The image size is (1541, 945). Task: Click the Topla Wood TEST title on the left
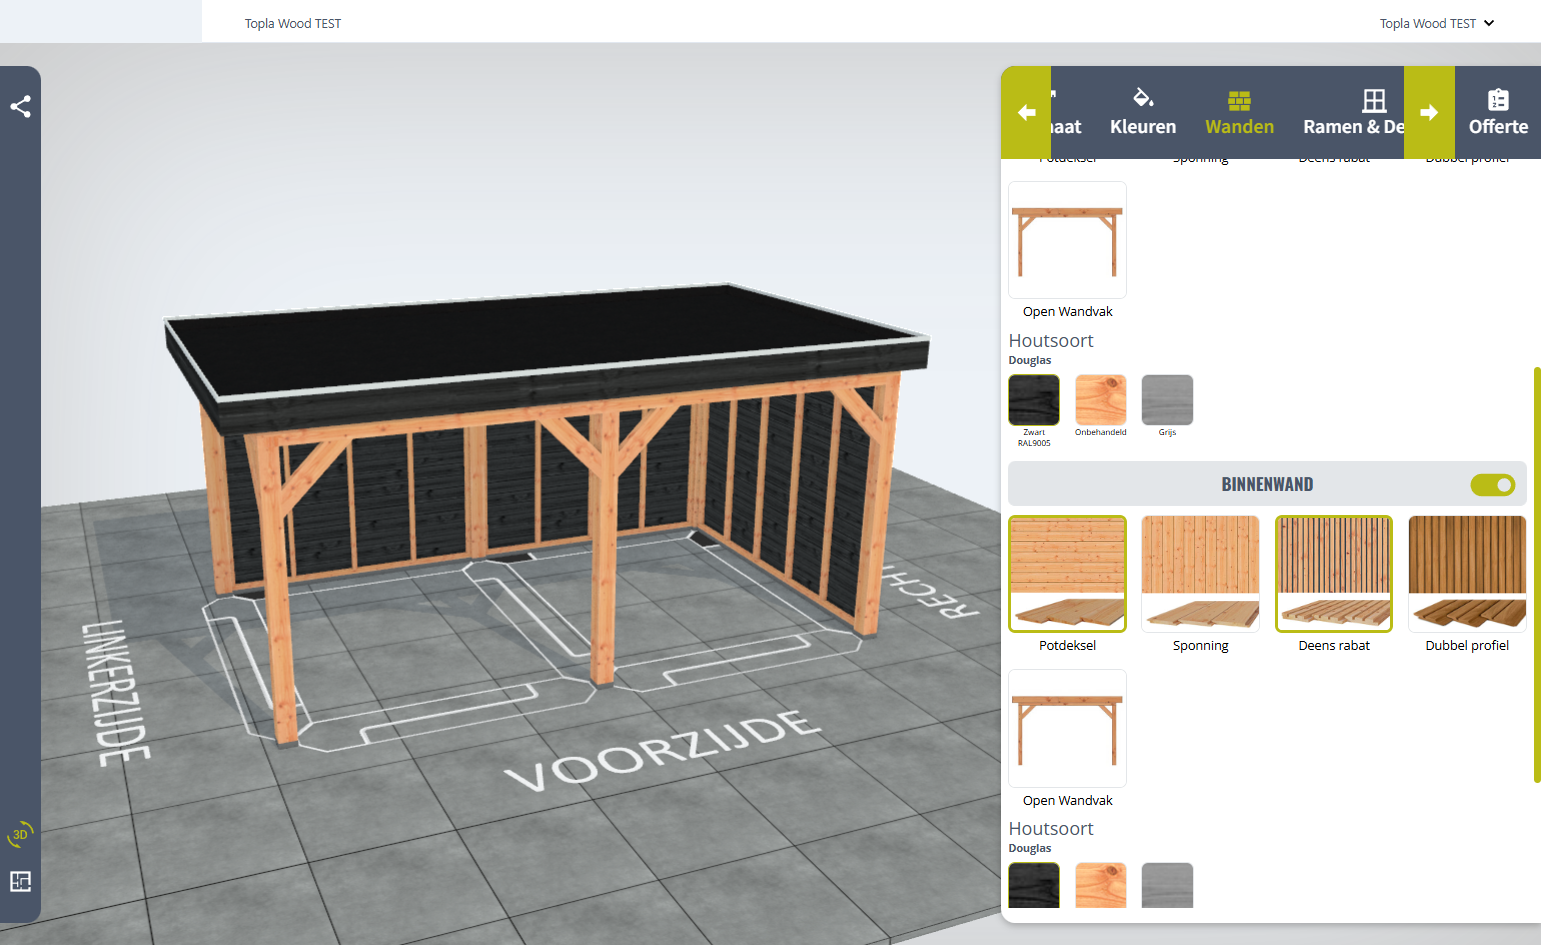(x=293, y=23)
